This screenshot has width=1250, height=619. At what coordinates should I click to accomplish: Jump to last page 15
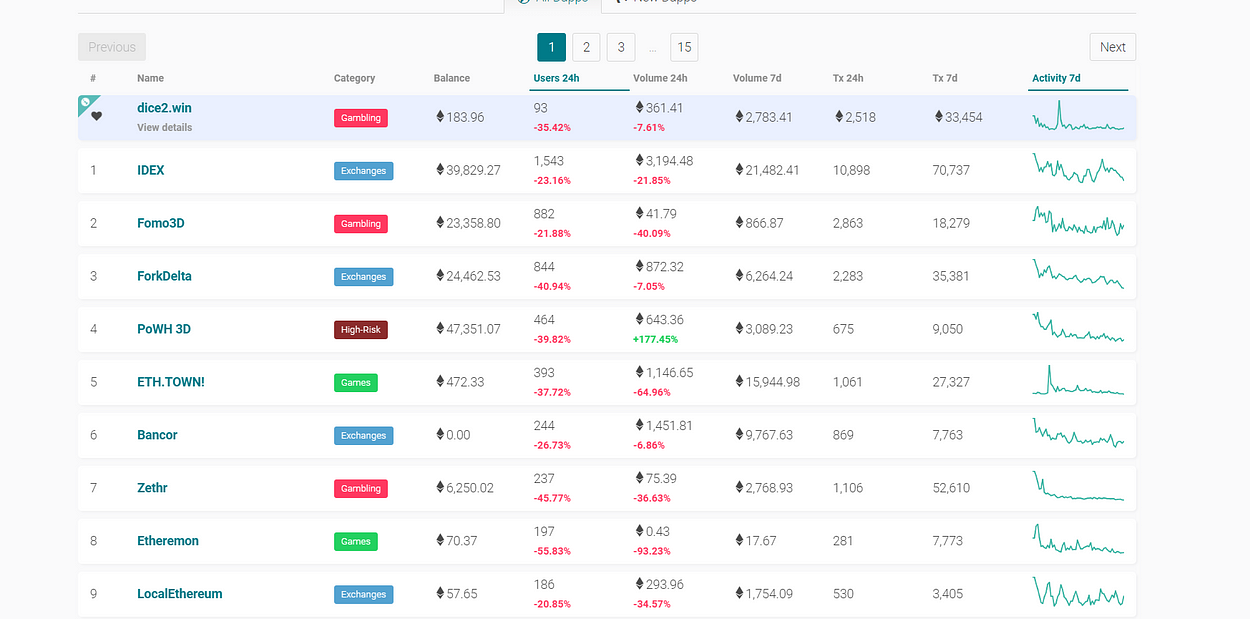click(x=684, y=47)
